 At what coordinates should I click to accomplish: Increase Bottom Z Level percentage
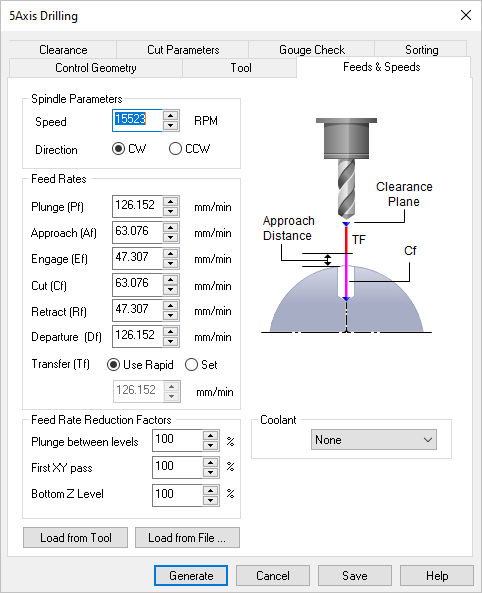click(210, 491)
